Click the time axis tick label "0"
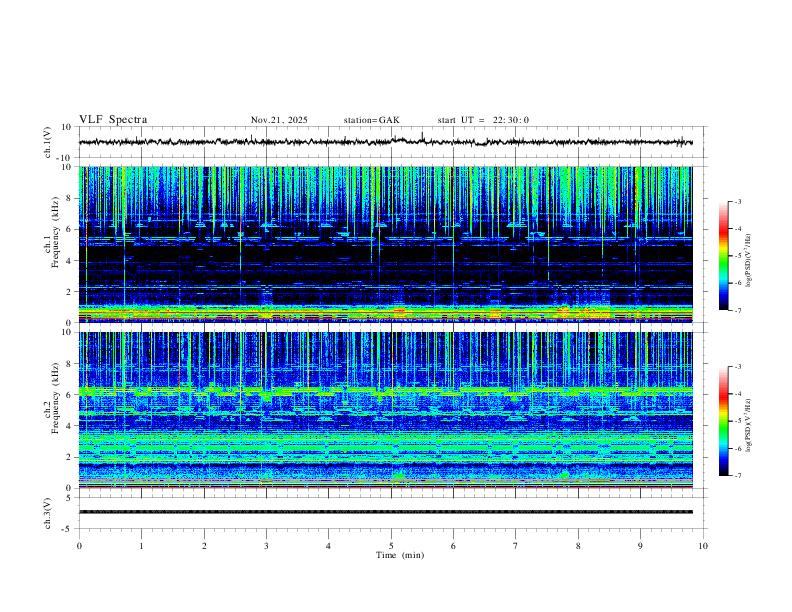792x612 pixels. (79, 546)
